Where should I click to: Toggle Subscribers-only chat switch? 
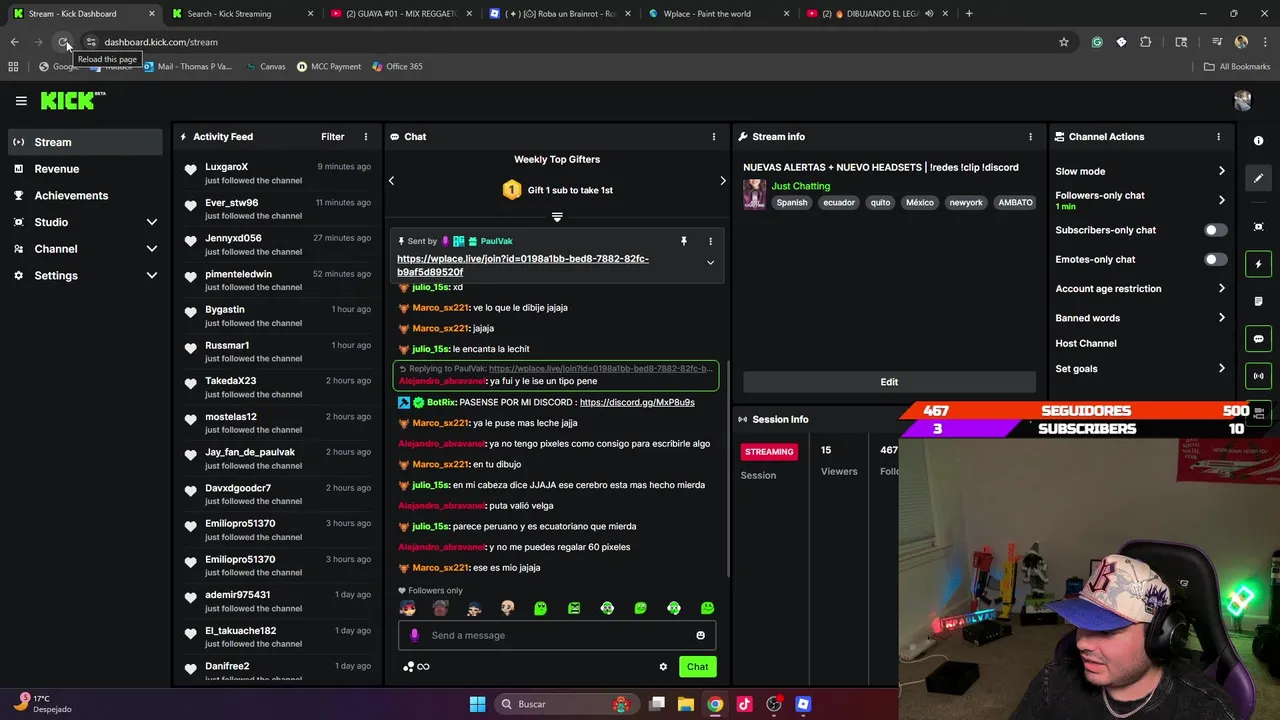point(1215,230)
